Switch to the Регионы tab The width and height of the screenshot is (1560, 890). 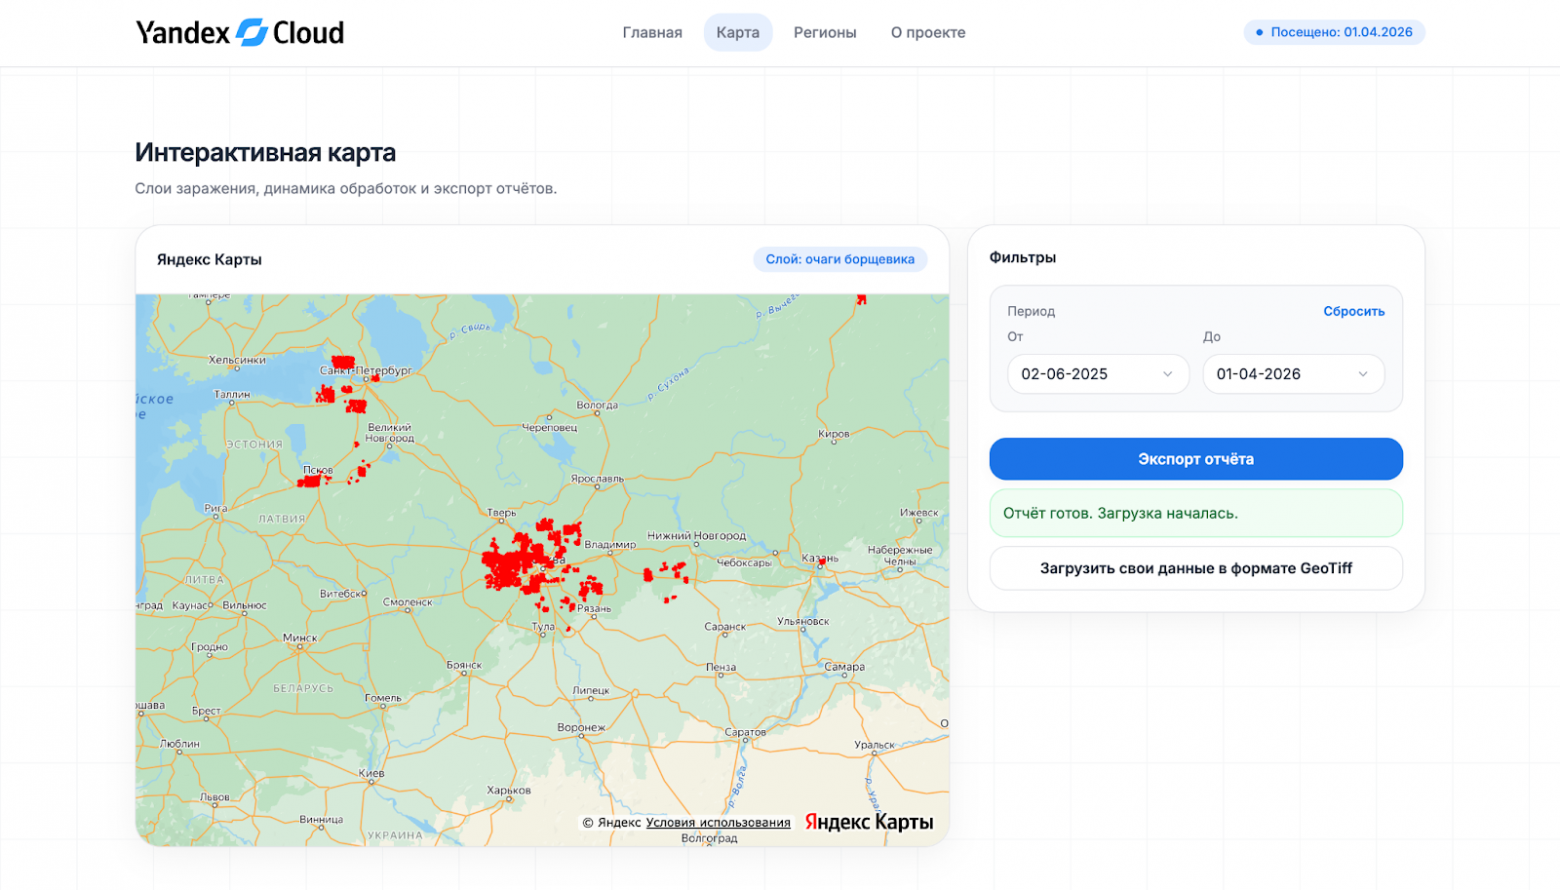pyautogui.click(x=825, y=32)
